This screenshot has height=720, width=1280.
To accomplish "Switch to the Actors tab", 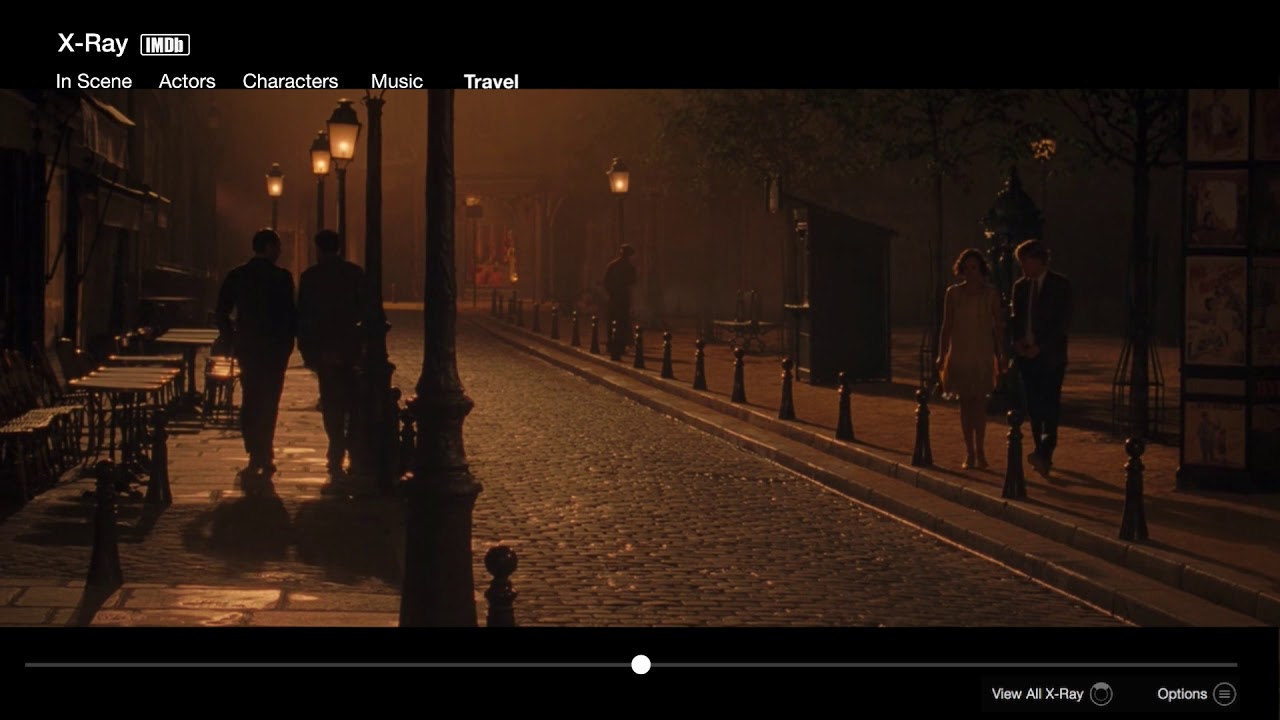I will pos(187,81).
